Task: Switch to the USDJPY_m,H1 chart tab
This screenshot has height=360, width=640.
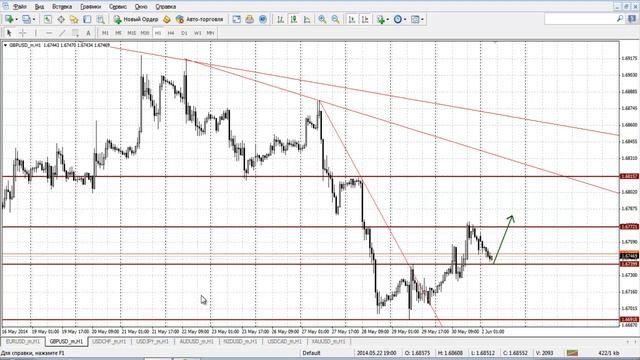Action: tap(152, 342)
